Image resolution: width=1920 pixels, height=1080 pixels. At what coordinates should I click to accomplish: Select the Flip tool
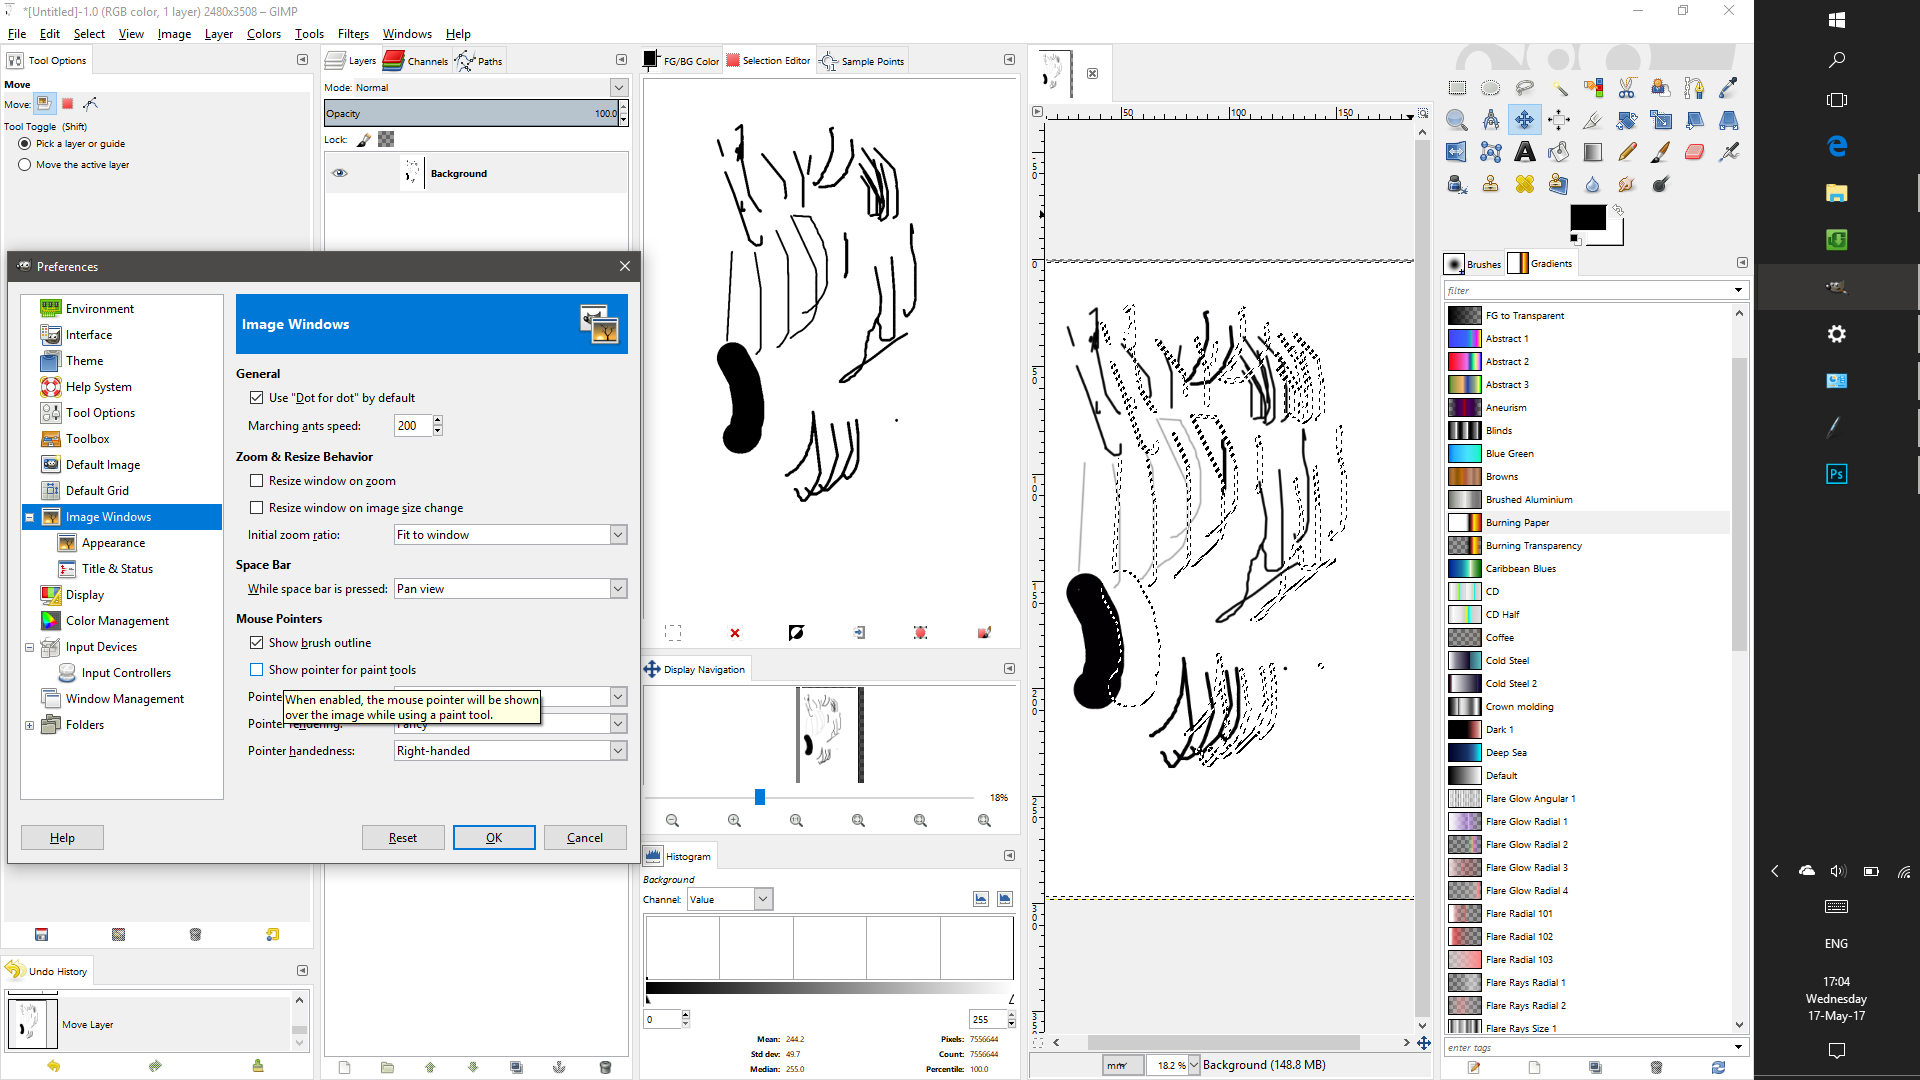[1457, 152]
